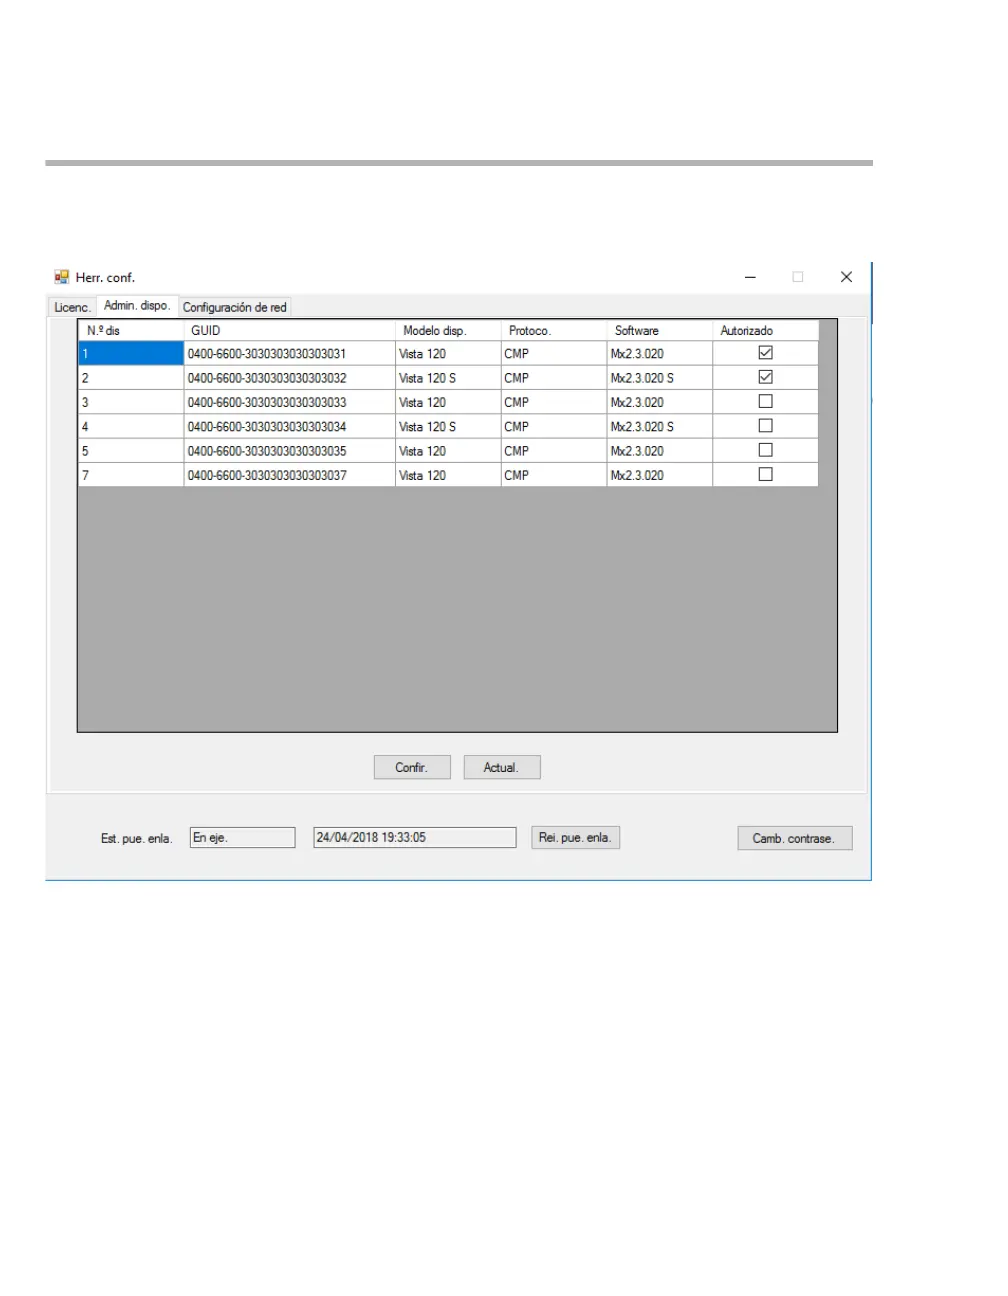Click the En eje. status field
The width and height of the screenshot is (1008, 1296).
click(243, 837)
